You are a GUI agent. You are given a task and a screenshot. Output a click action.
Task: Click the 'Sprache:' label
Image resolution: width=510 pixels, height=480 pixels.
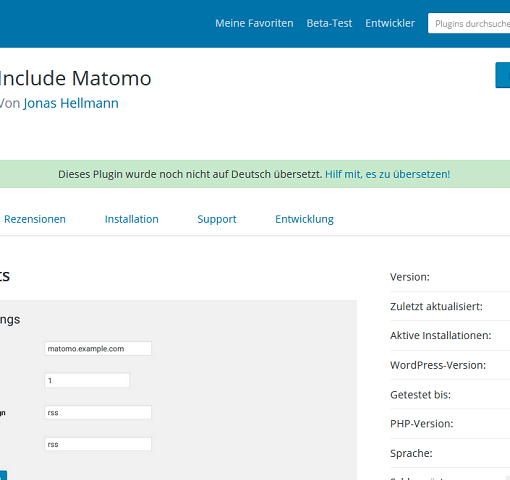pyautogui.click(x=411, y=454)
